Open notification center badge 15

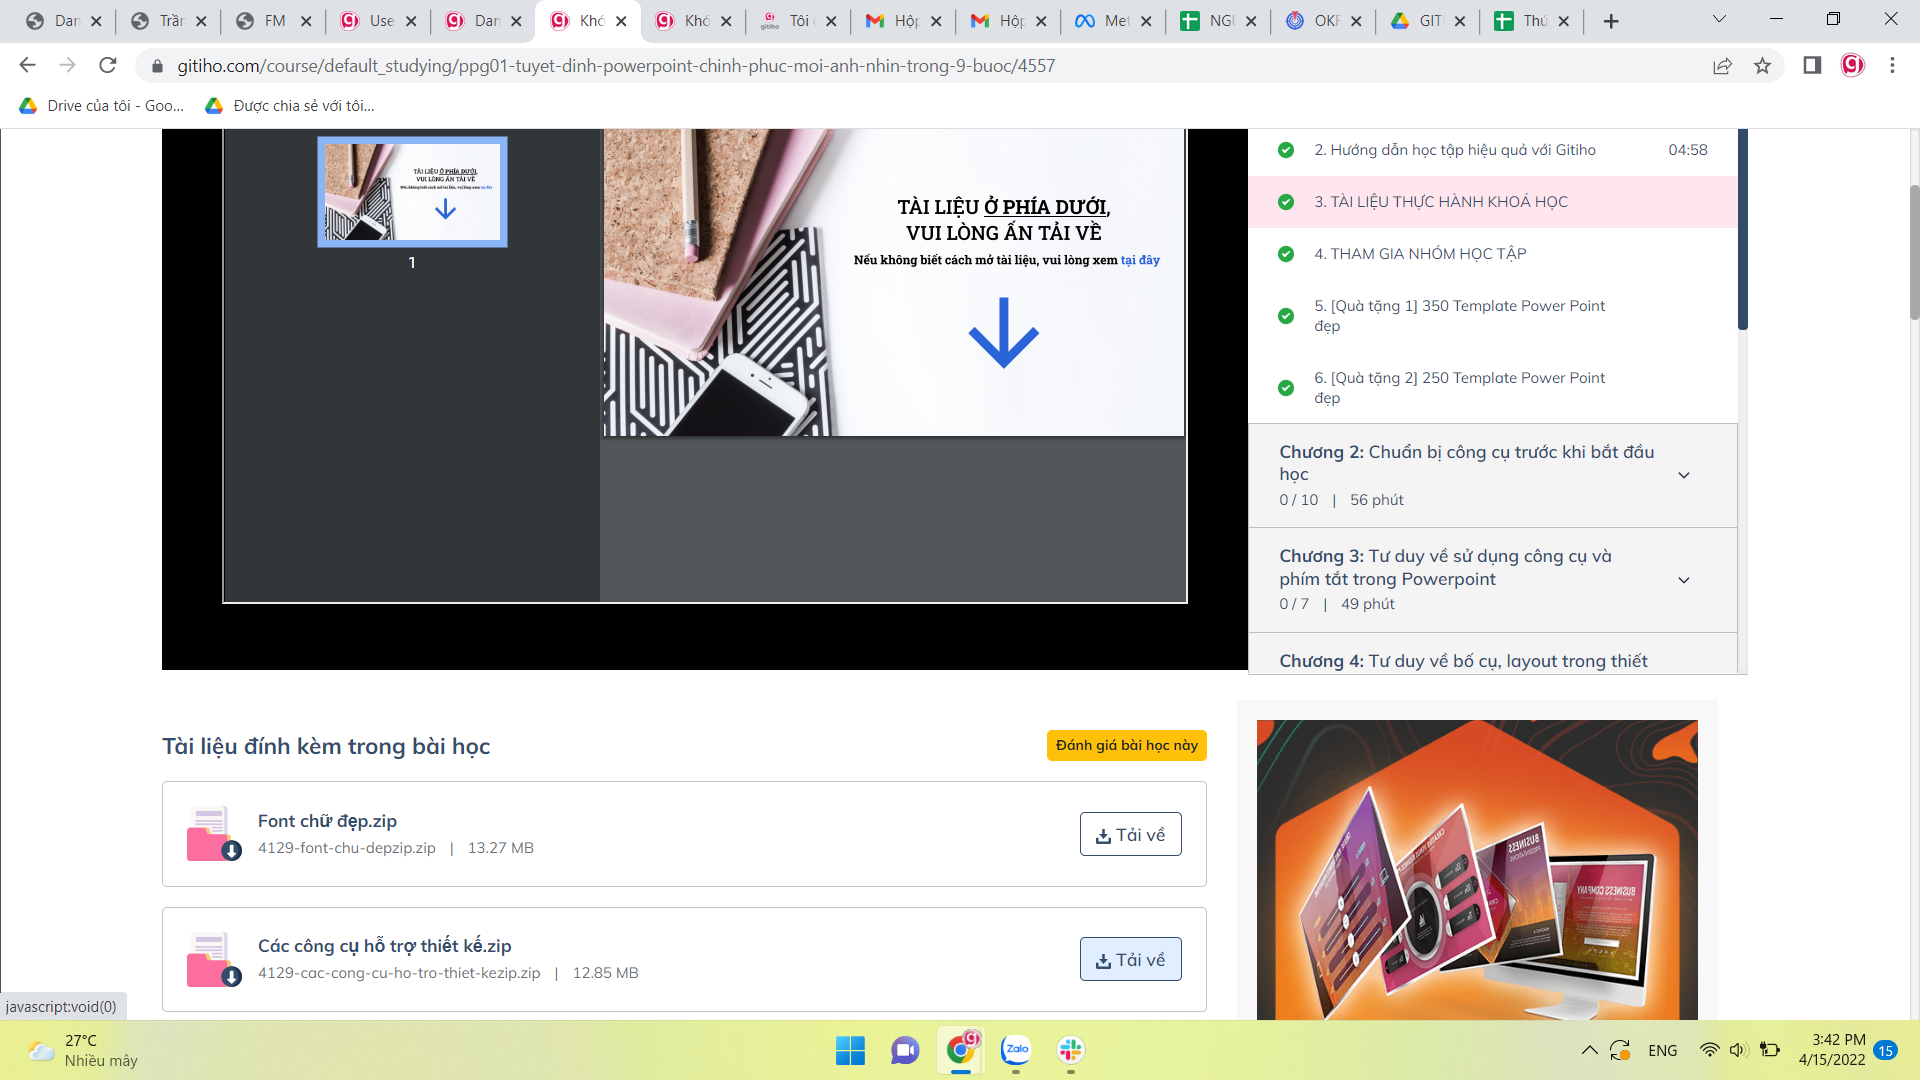tap(1886, 1050)
